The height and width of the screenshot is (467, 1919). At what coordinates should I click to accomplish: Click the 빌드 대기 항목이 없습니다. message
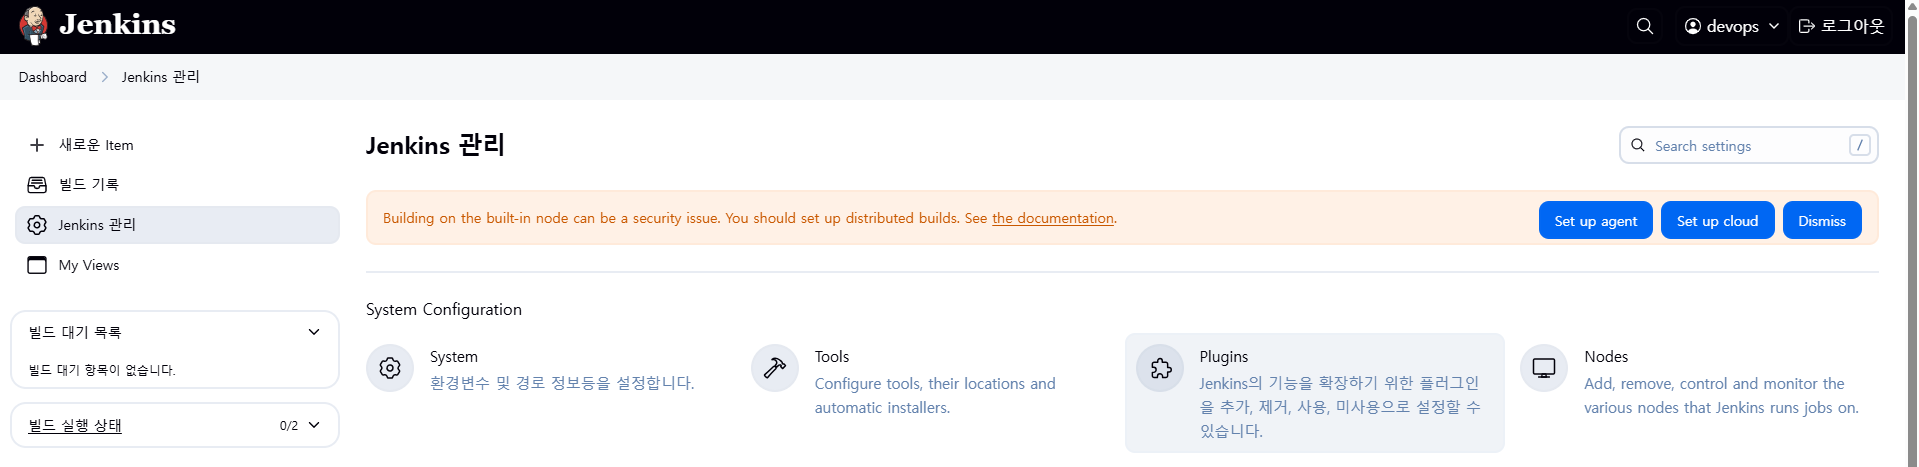click(102, 370)
